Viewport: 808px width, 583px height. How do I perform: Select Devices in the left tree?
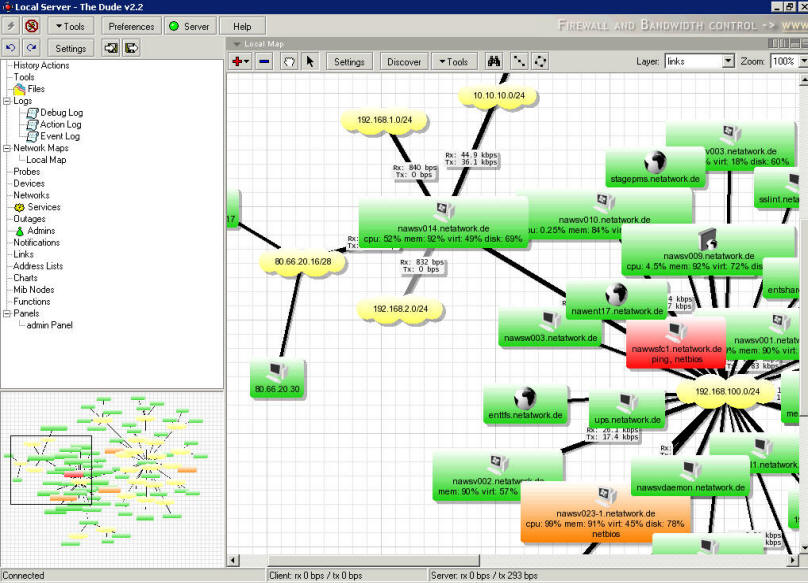pyautogui.click(x=29, y=184)
